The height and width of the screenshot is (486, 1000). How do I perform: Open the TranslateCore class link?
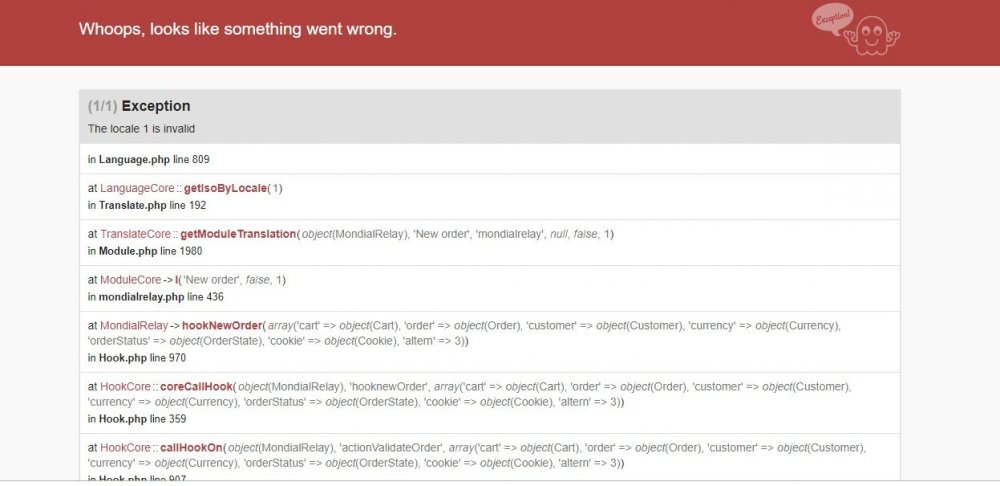coord(138,234)
